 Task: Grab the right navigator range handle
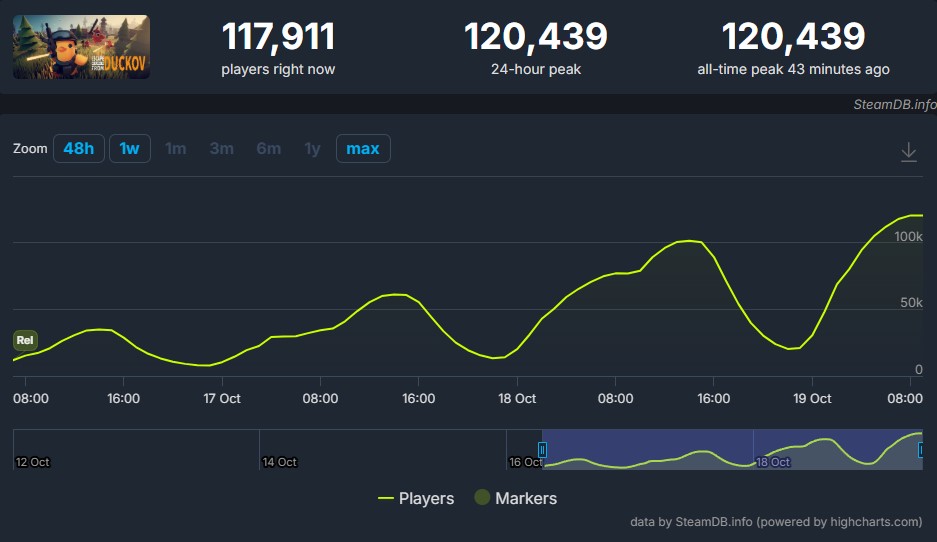coord(921,450)
